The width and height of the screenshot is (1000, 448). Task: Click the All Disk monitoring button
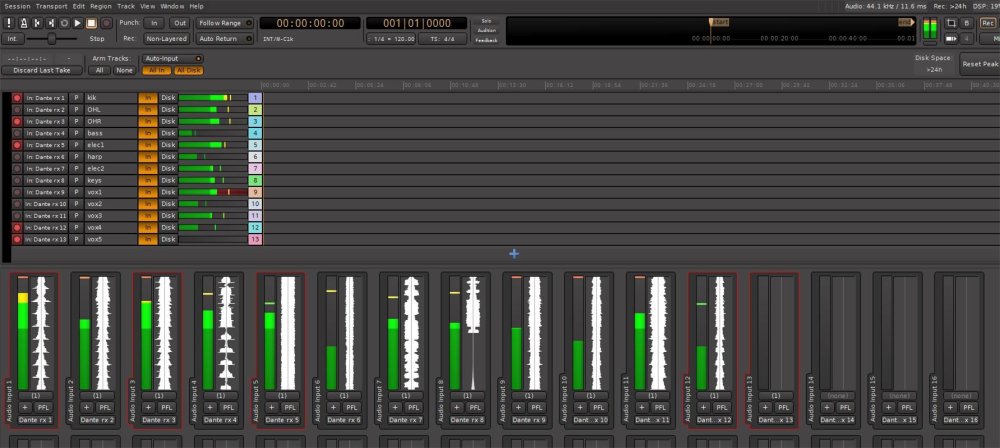189,70
